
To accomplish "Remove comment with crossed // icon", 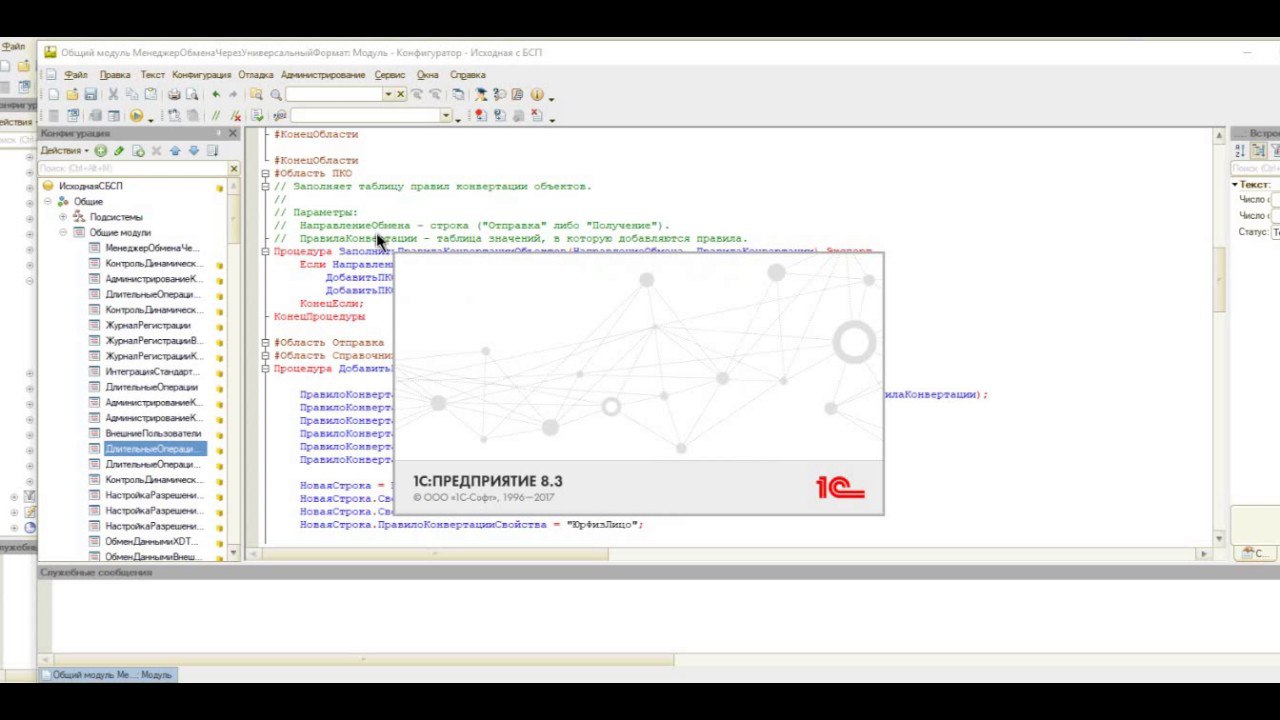I will coord(236,115).
